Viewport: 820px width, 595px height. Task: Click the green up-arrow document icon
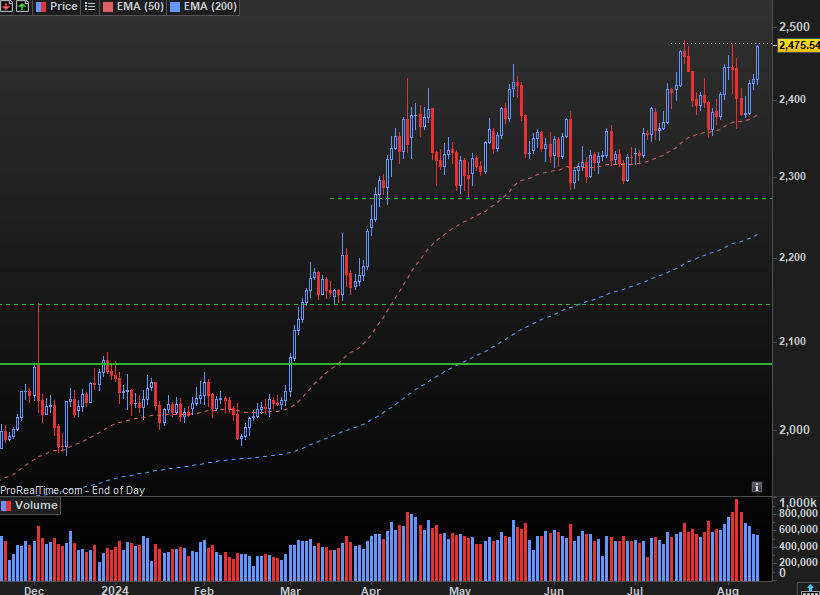tap(22, 6)
